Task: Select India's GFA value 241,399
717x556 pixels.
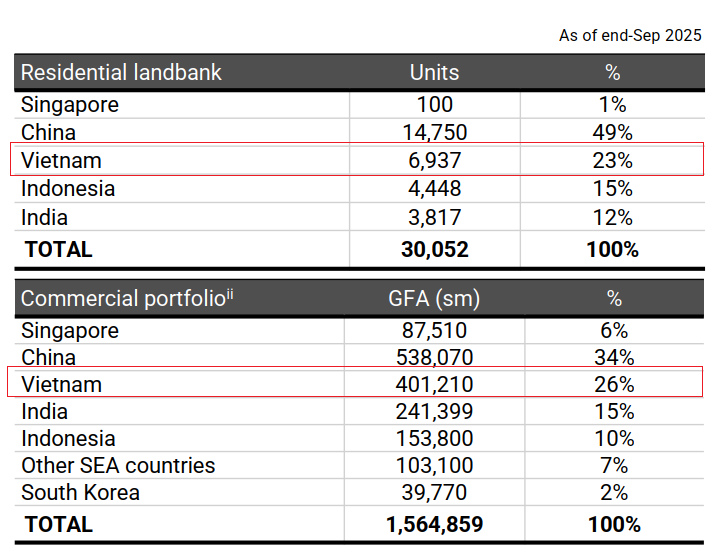Action: click(x=434, y=412)
